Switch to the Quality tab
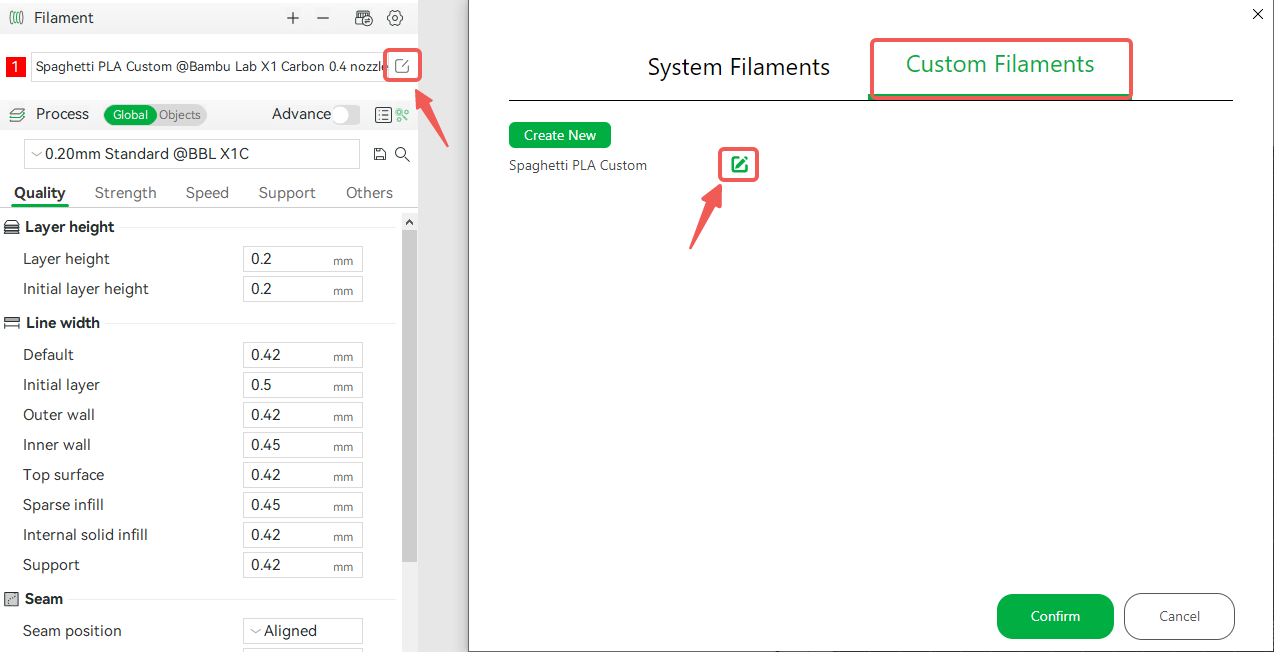1274x652 pixels. coord(40,193)
